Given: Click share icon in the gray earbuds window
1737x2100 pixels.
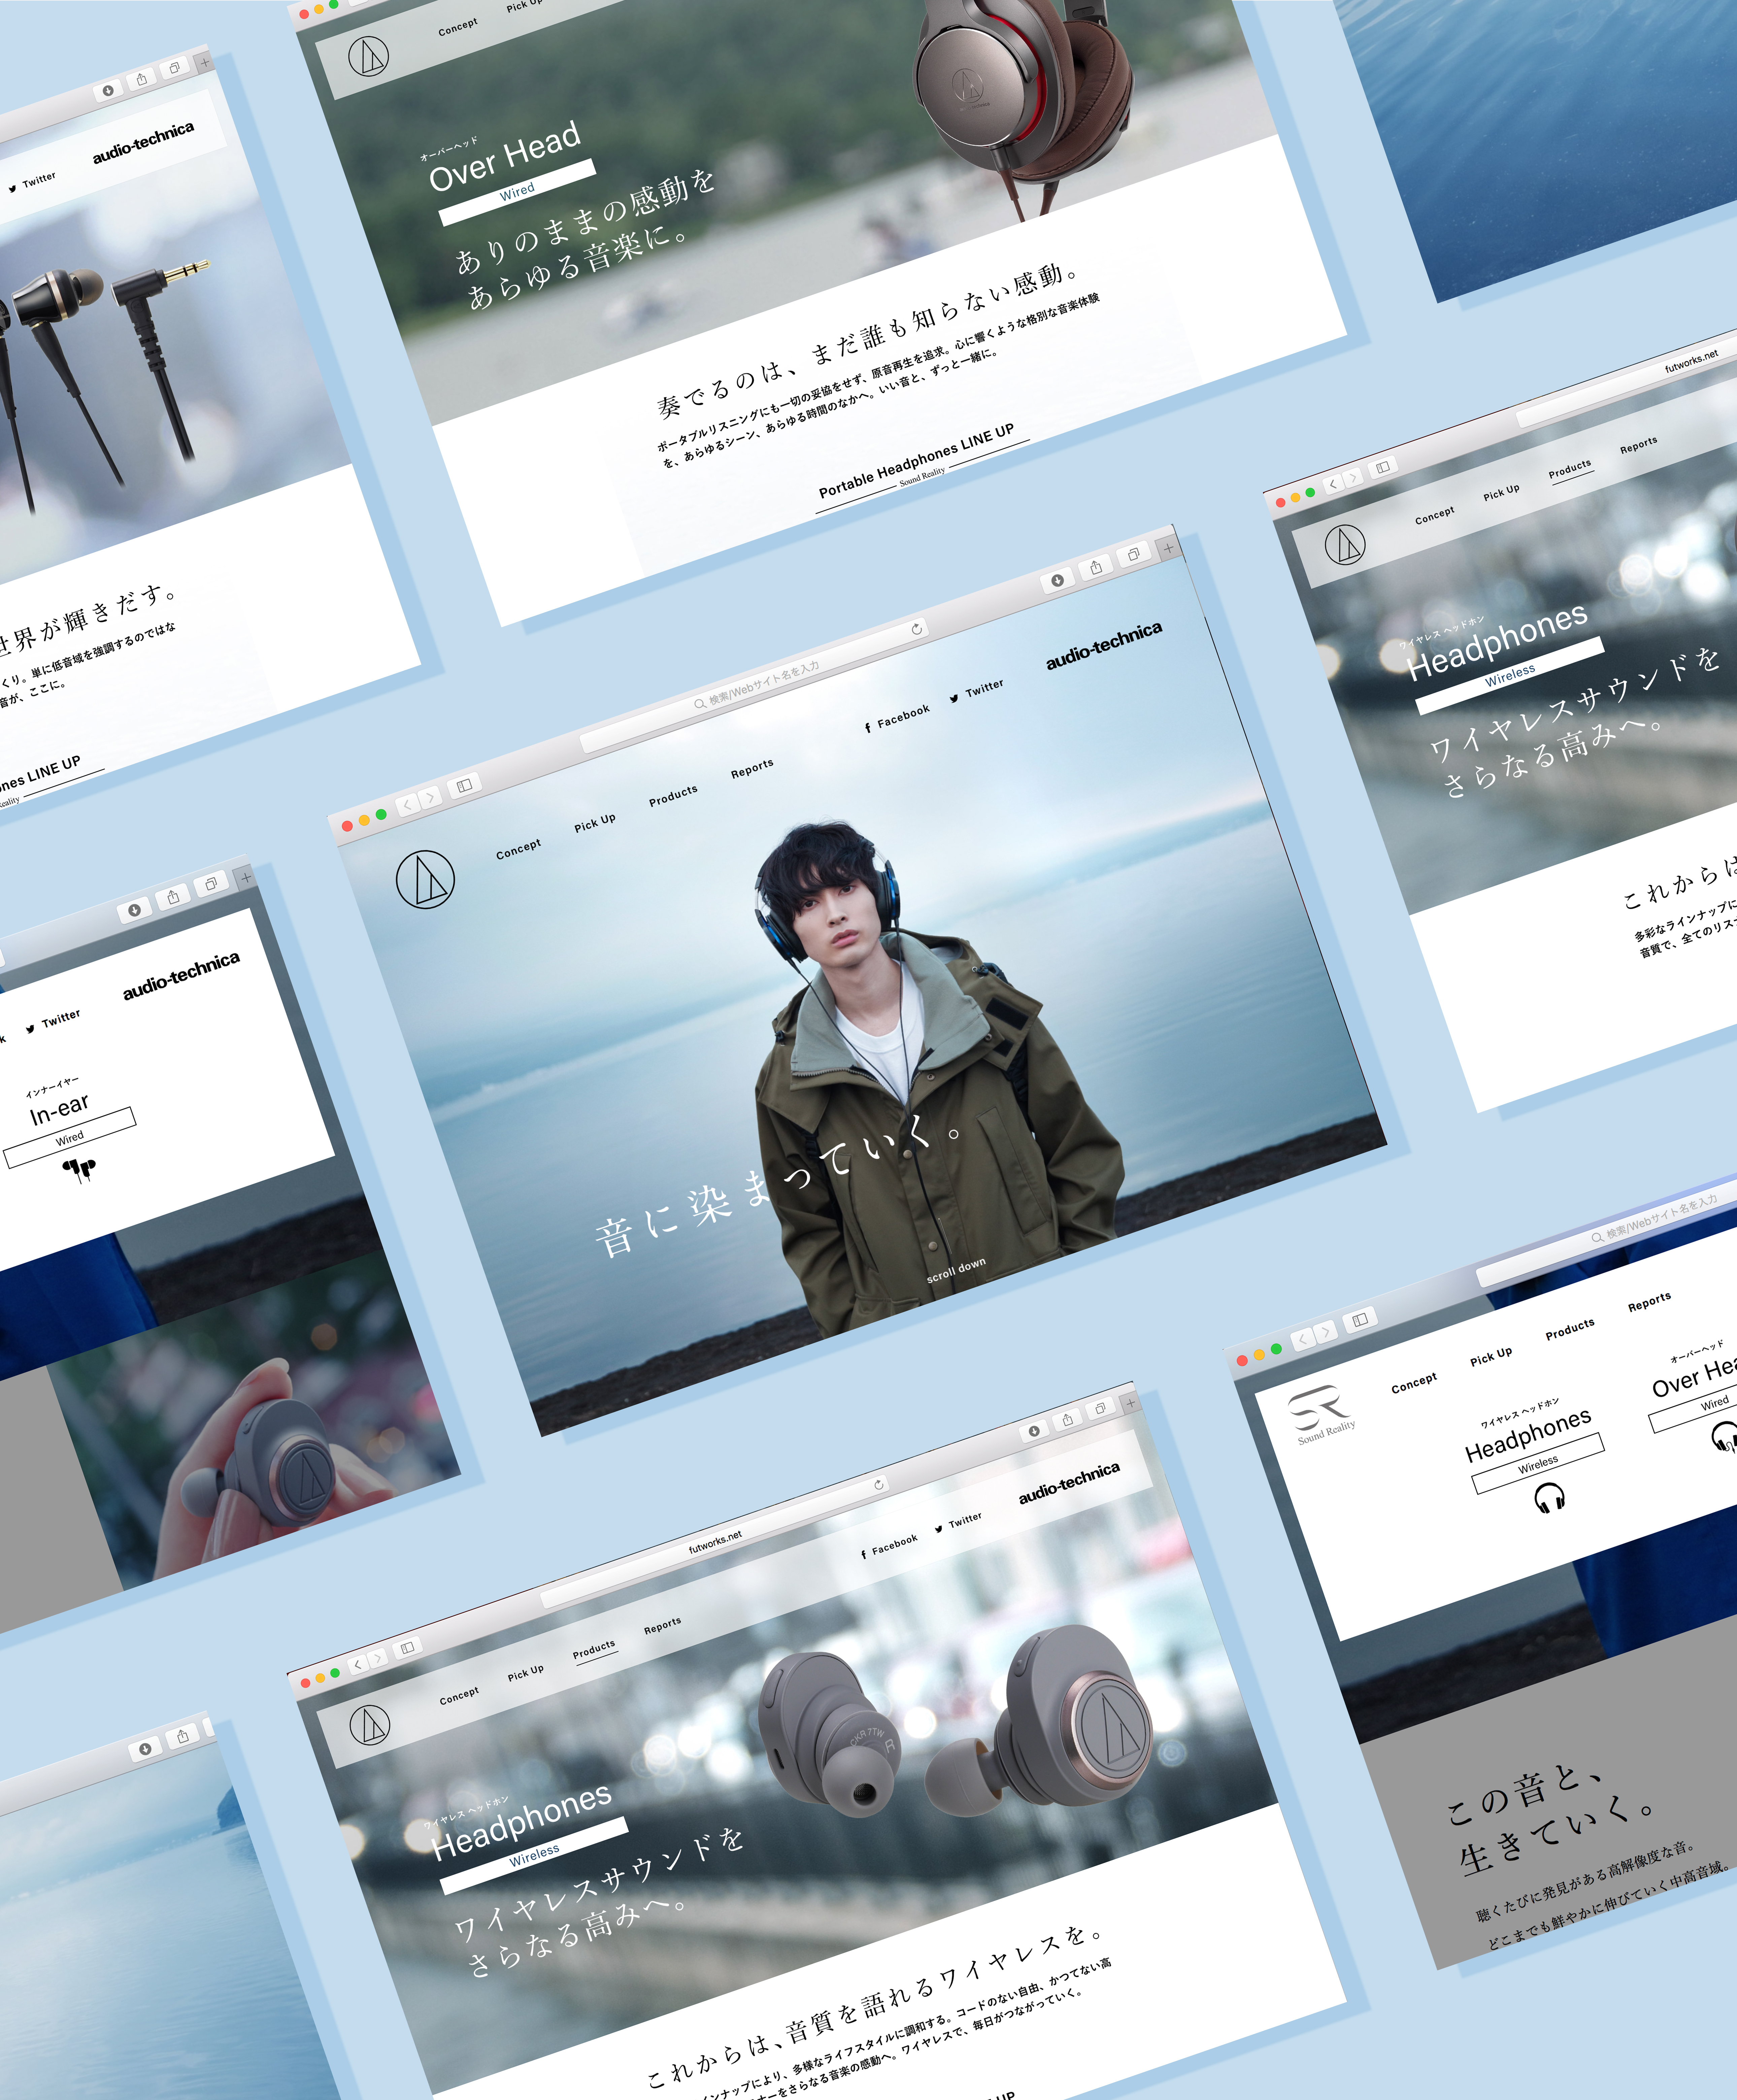Looking at the screenshot, I should point(1067,1420).
